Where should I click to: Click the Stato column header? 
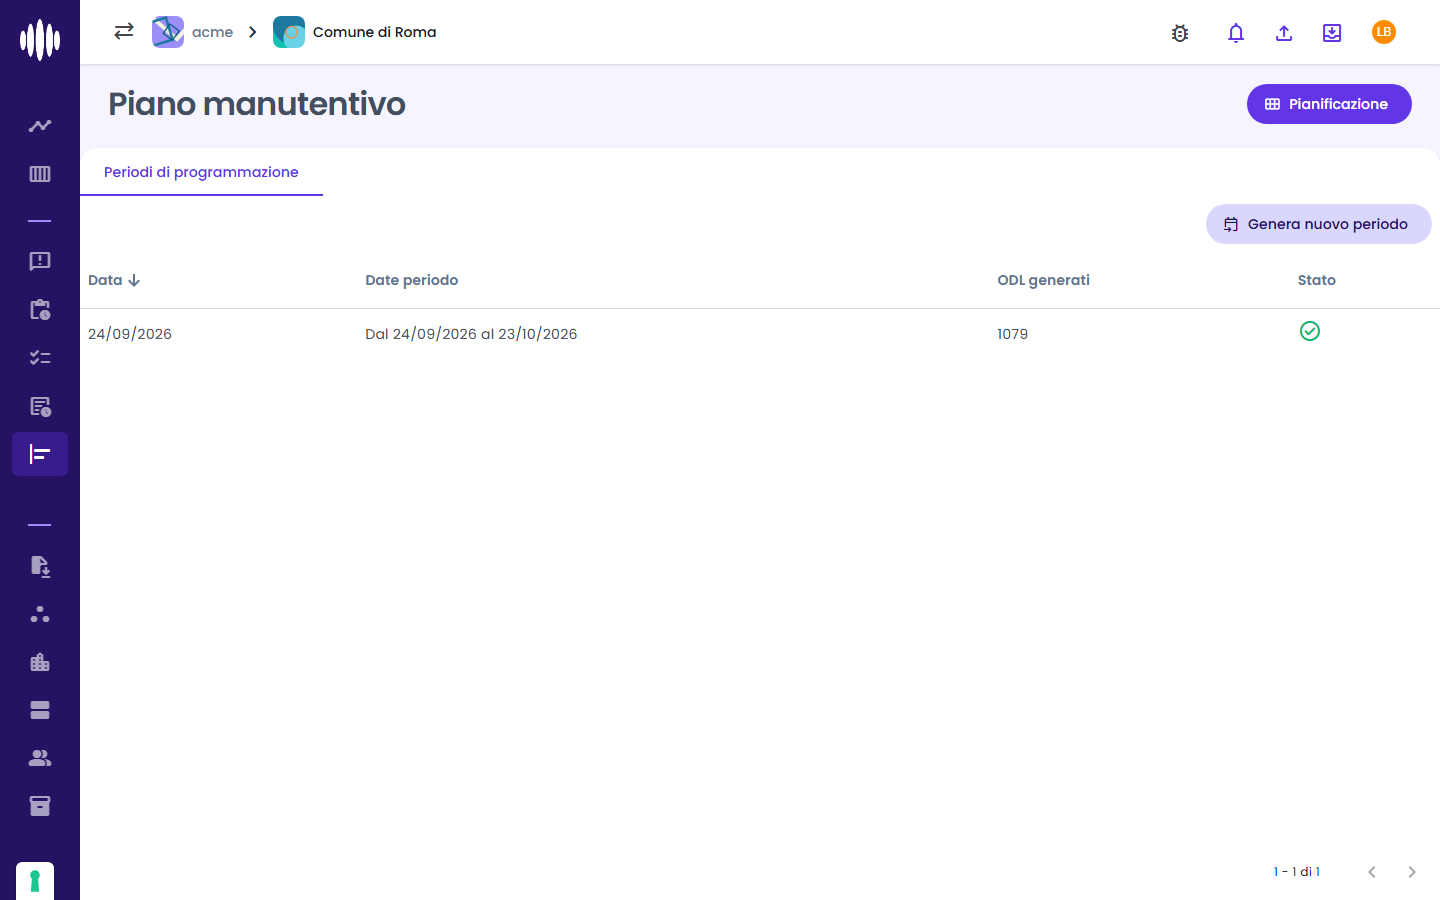pos(1317,280)
